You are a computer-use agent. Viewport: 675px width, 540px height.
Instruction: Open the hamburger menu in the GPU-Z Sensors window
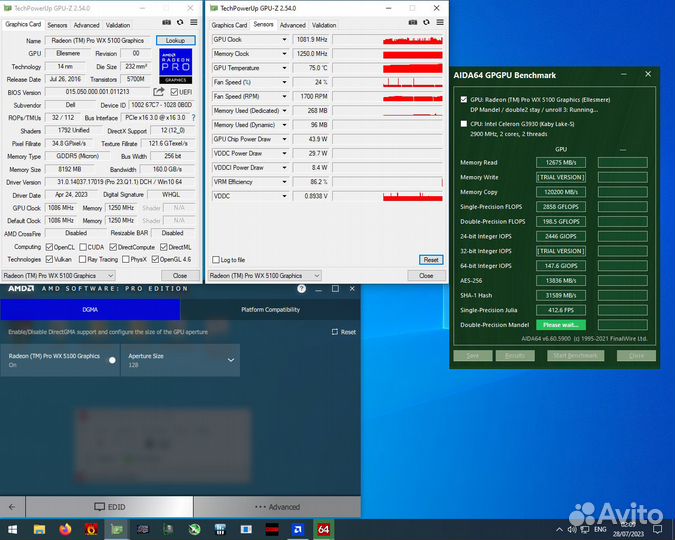tap(440, 22)
